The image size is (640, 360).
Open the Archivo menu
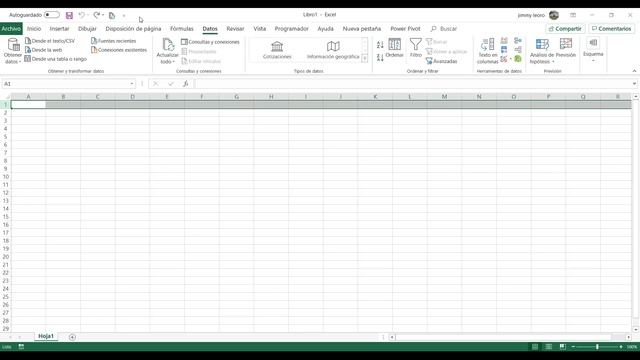[11, 29]
